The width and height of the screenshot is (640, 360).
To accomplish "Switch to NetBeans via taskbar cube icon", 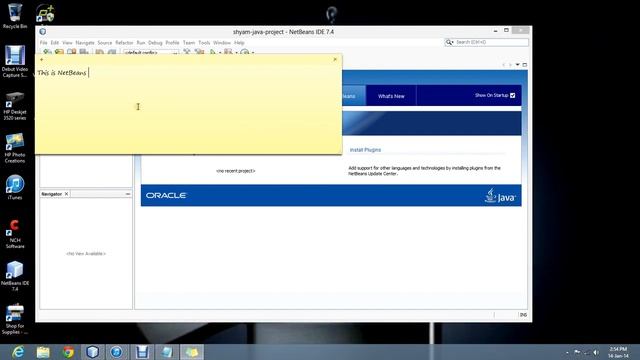I will (92, 352).
